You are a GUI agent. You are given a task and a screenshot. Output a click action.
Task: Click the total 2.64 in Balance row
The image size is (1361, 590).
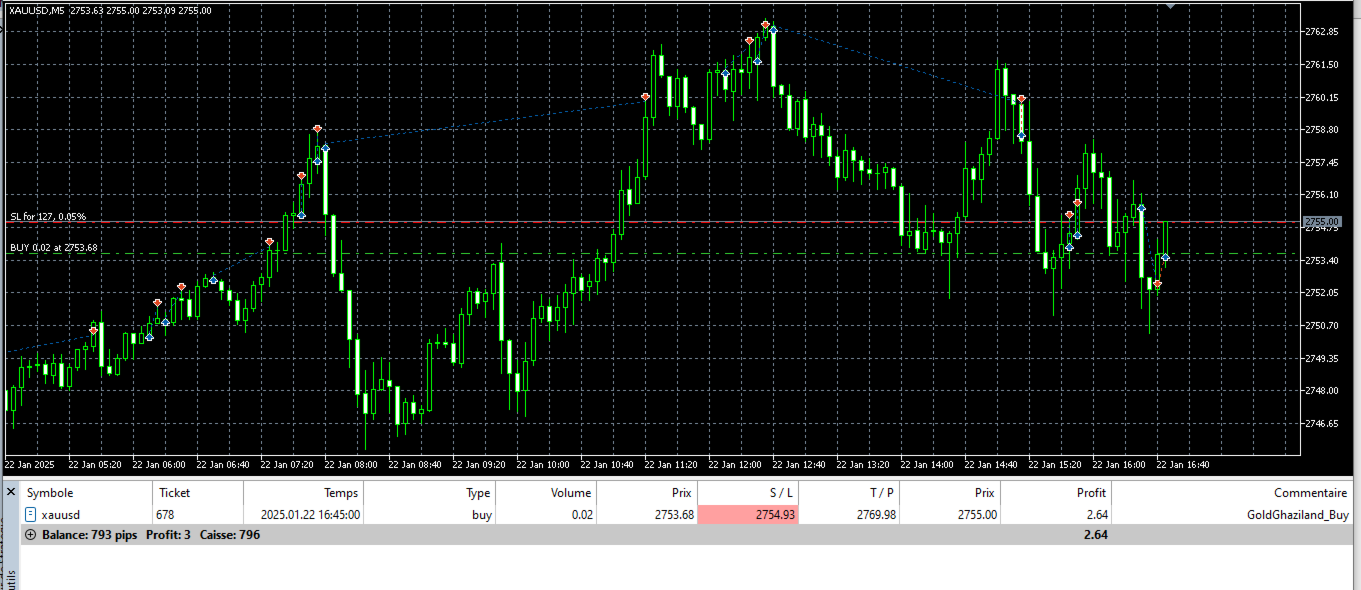point(1095,535)
